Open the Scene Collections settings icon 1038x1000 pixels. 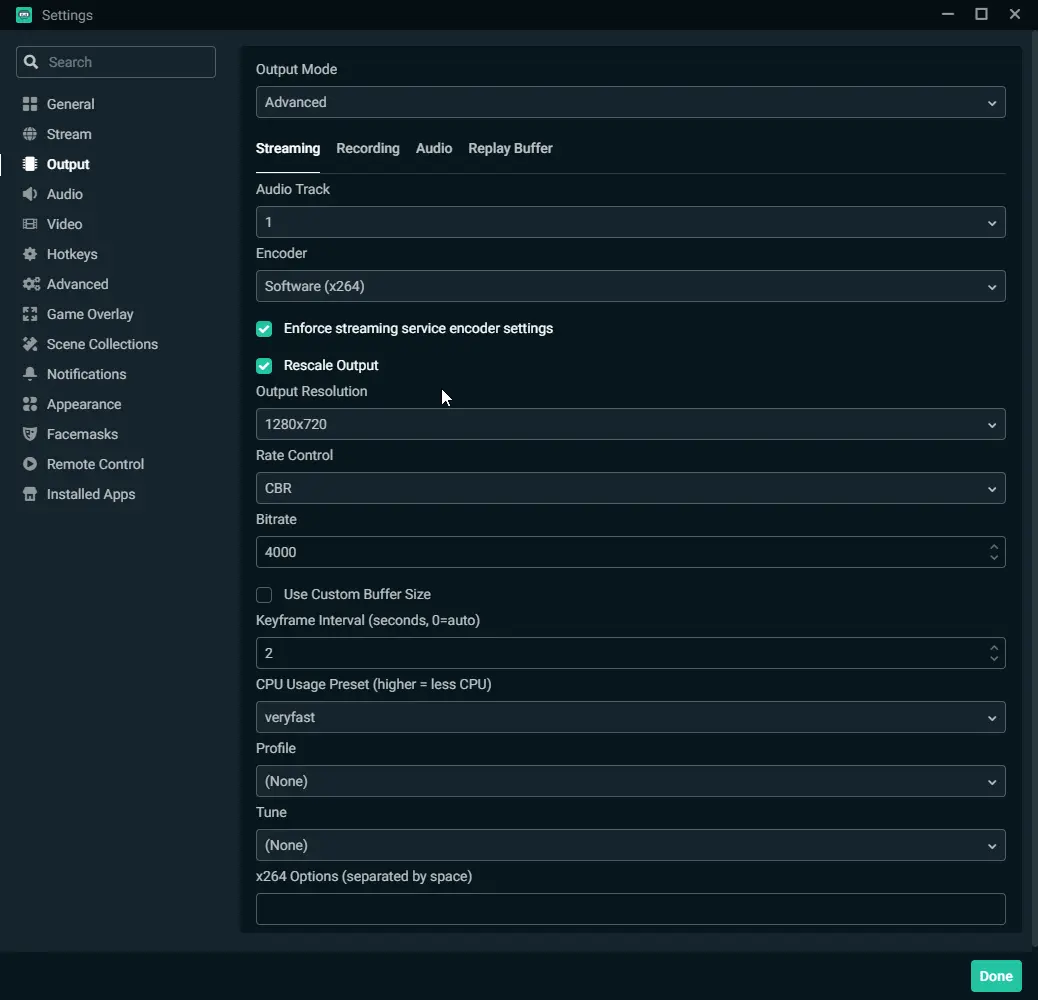coord(30,344)
